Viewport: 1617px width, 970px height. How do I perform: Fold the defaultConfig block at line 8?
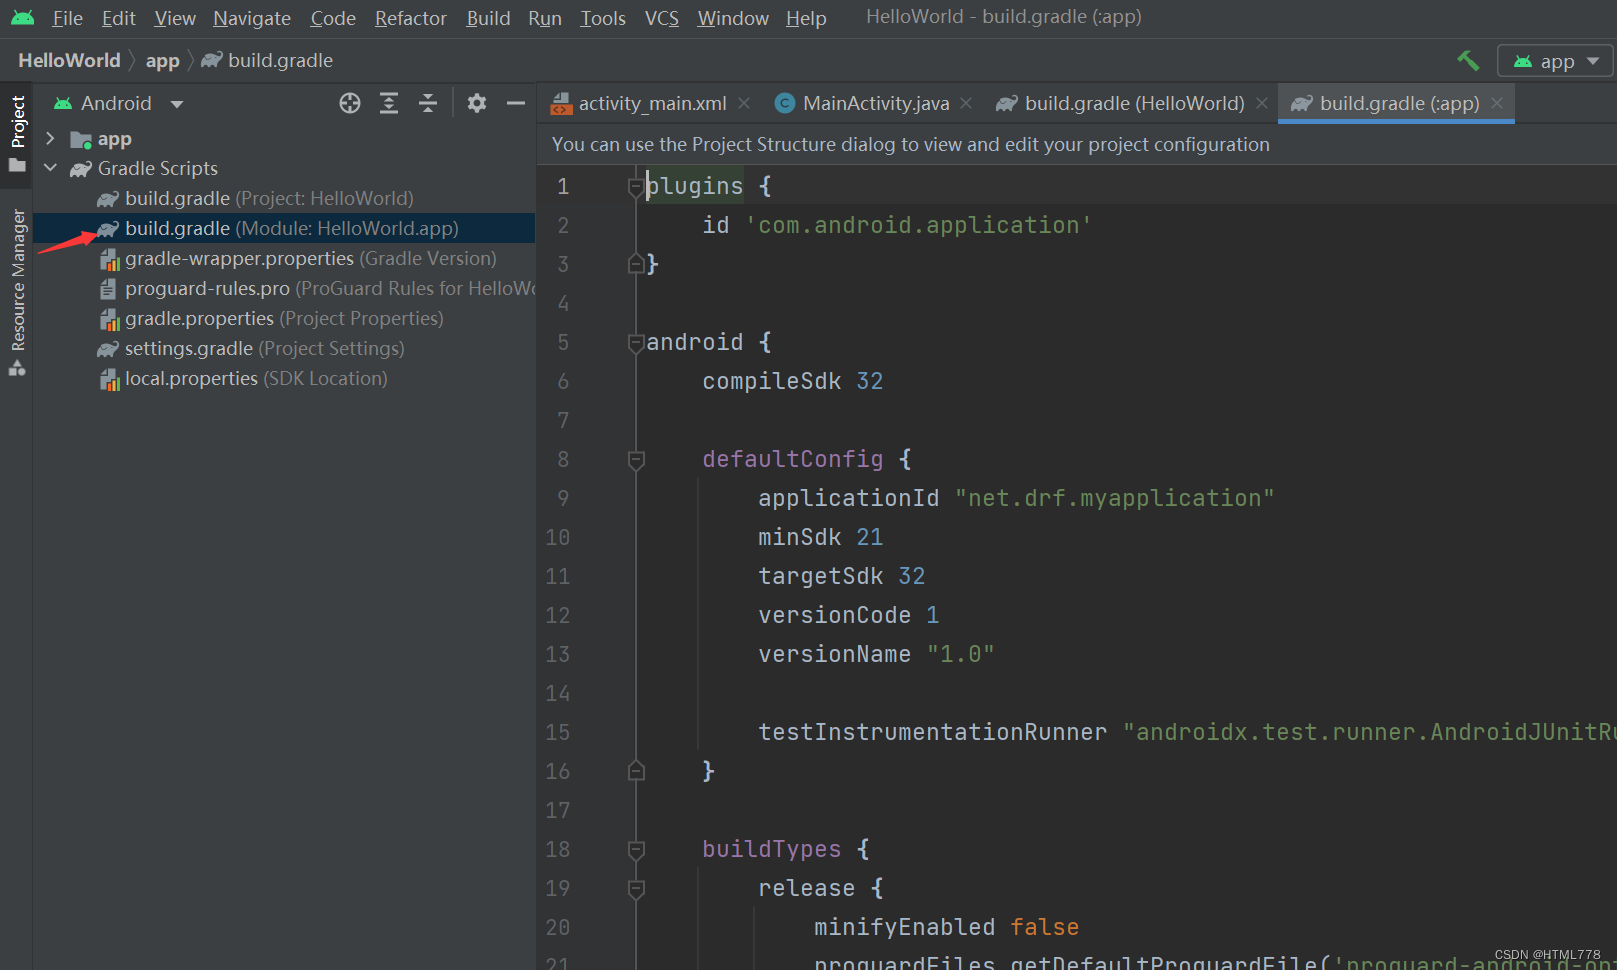(x=635, y=460)
